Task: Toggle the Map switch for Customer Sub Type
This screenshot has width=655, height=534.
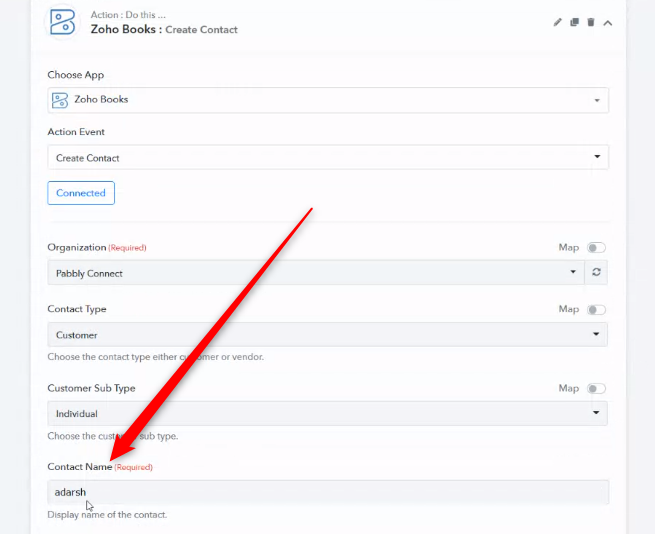Action: pos(596,389)
